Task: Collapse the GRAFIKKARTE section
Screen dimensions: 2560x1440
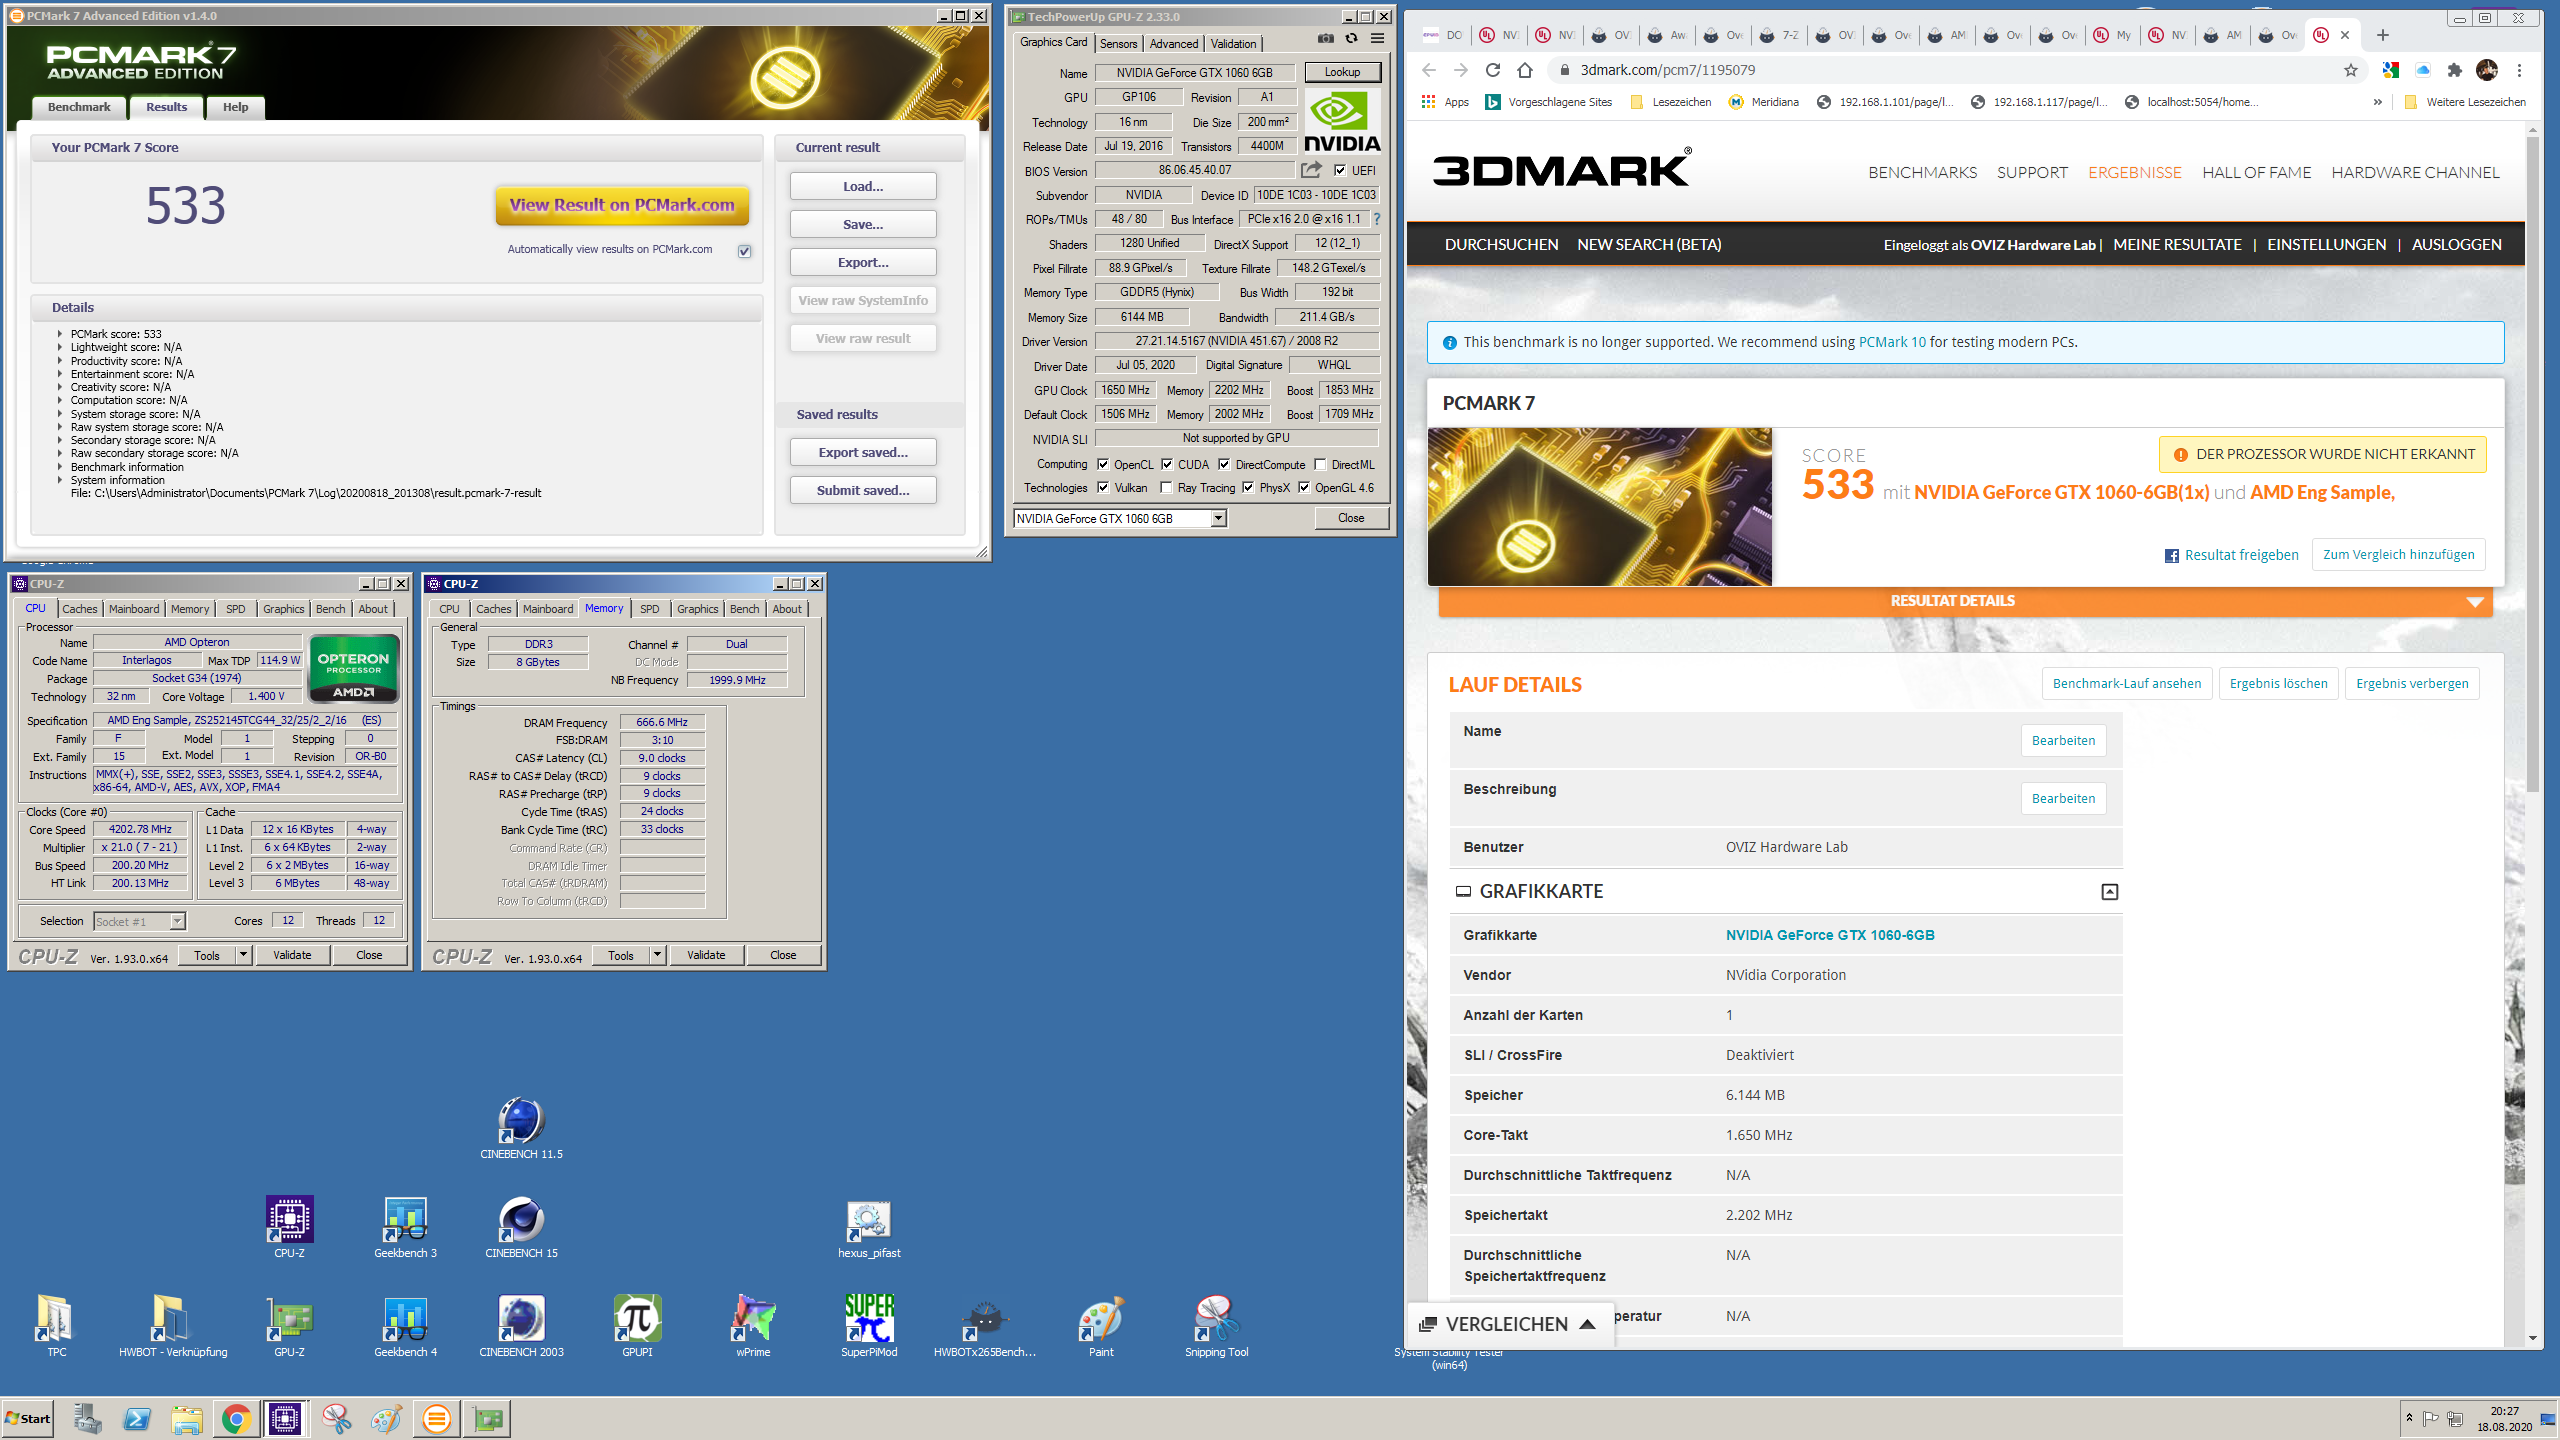Action: [2110, 891]
